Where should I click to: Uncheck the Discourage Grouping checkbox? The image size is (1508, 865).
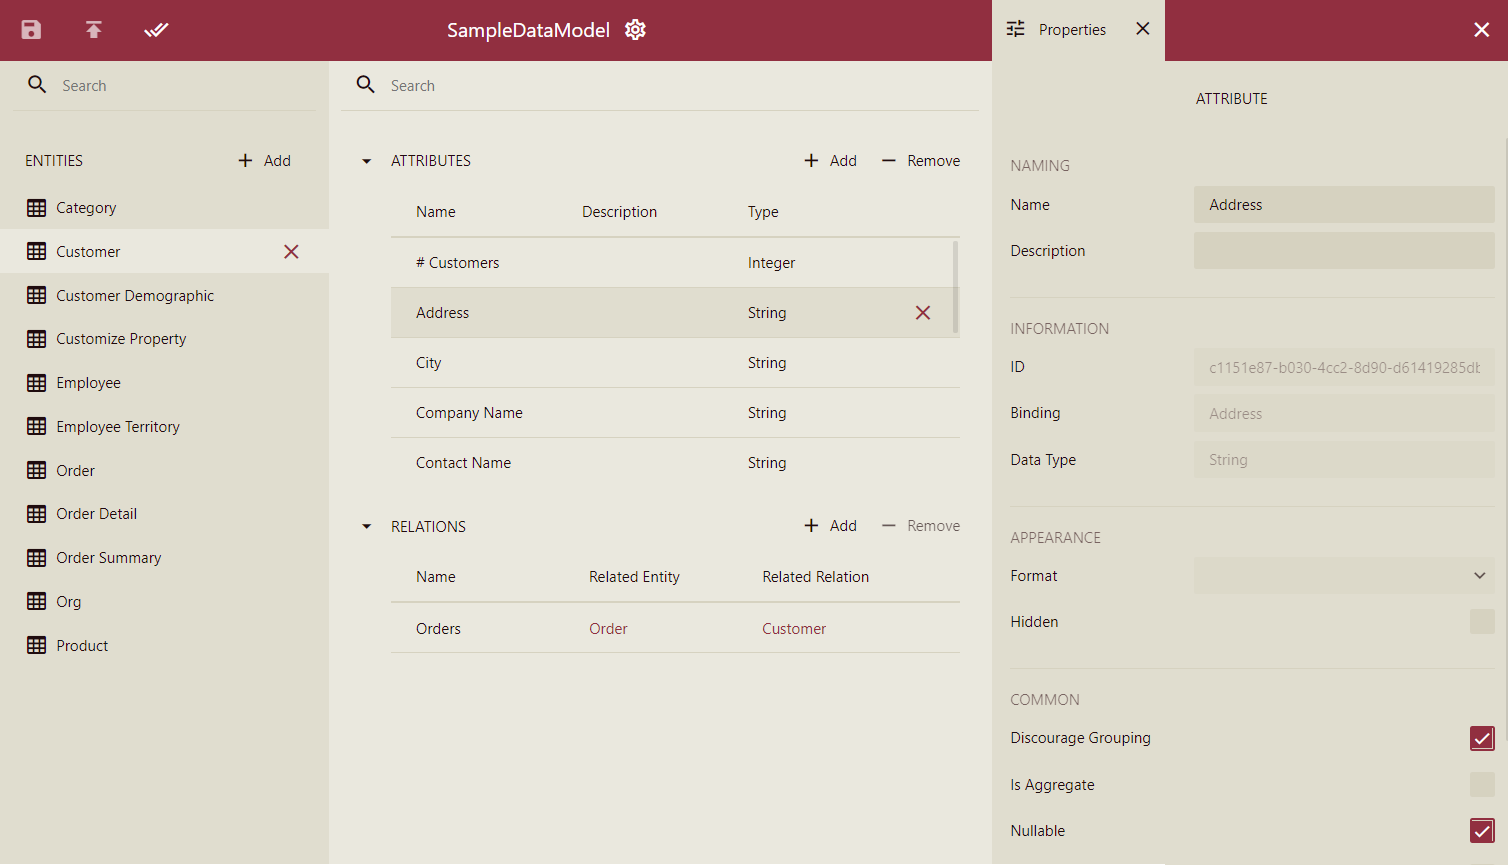(x=1481, y=738)
